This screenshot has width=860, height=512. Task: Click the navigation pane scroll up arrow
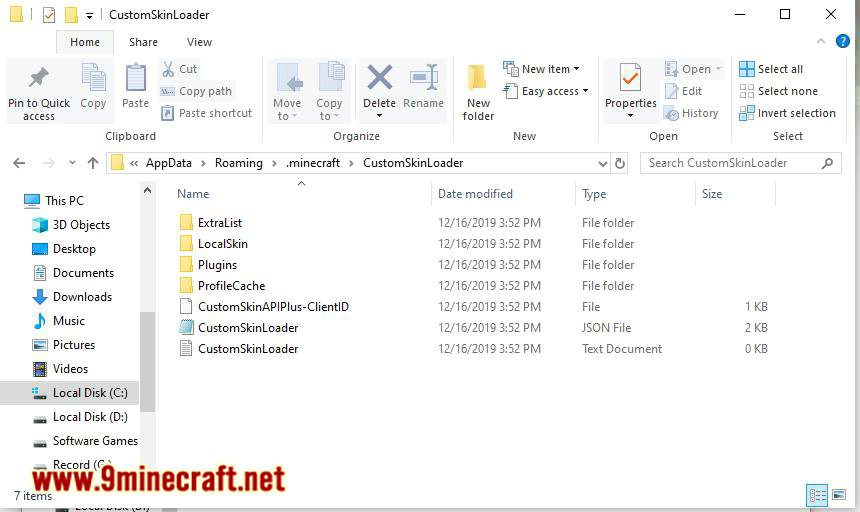[x=147, y=191]
